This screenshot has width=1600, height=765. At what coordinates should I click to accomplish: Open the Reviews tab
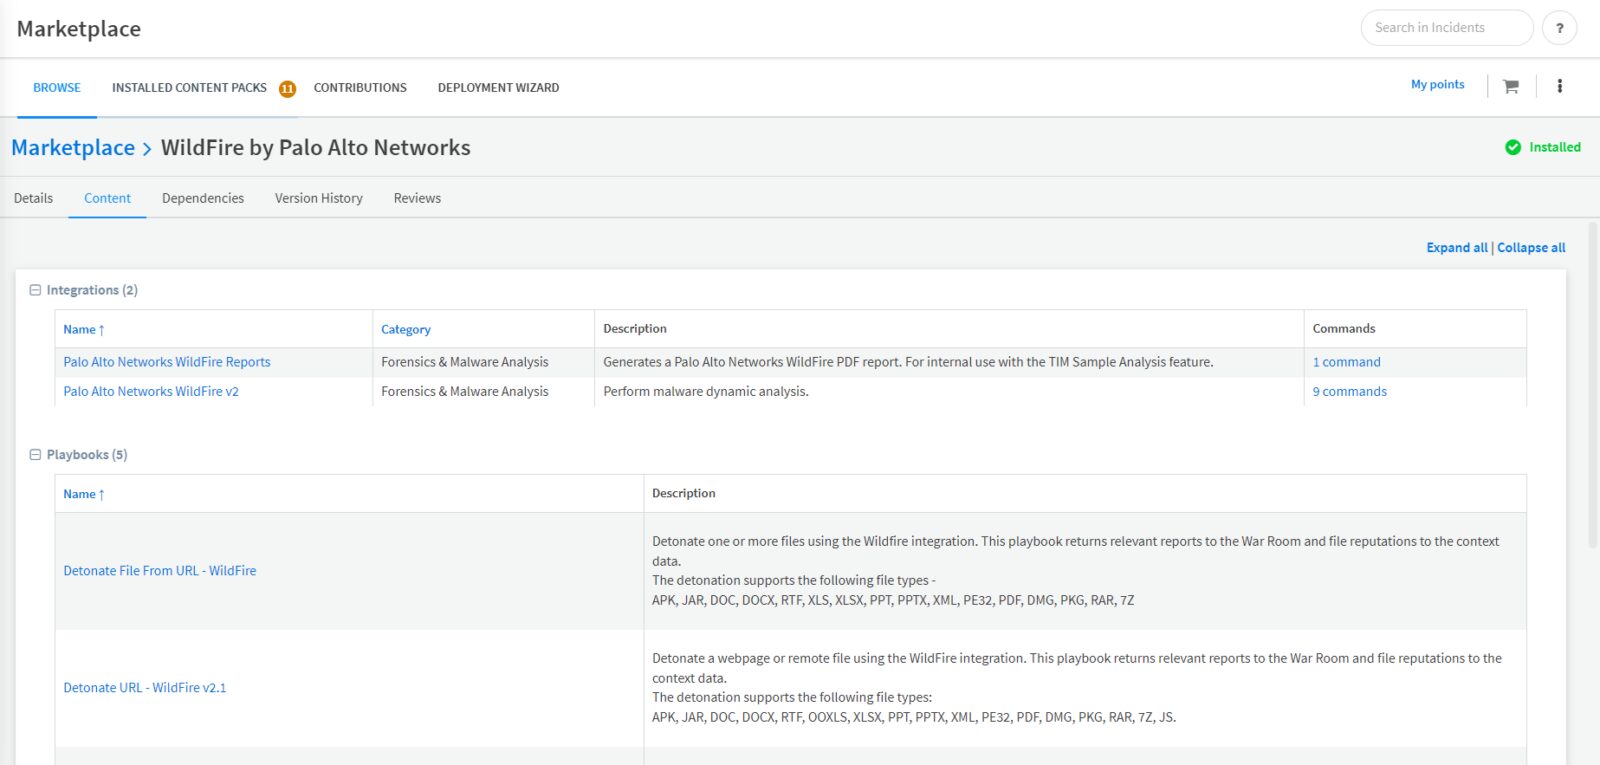point(417,198)
